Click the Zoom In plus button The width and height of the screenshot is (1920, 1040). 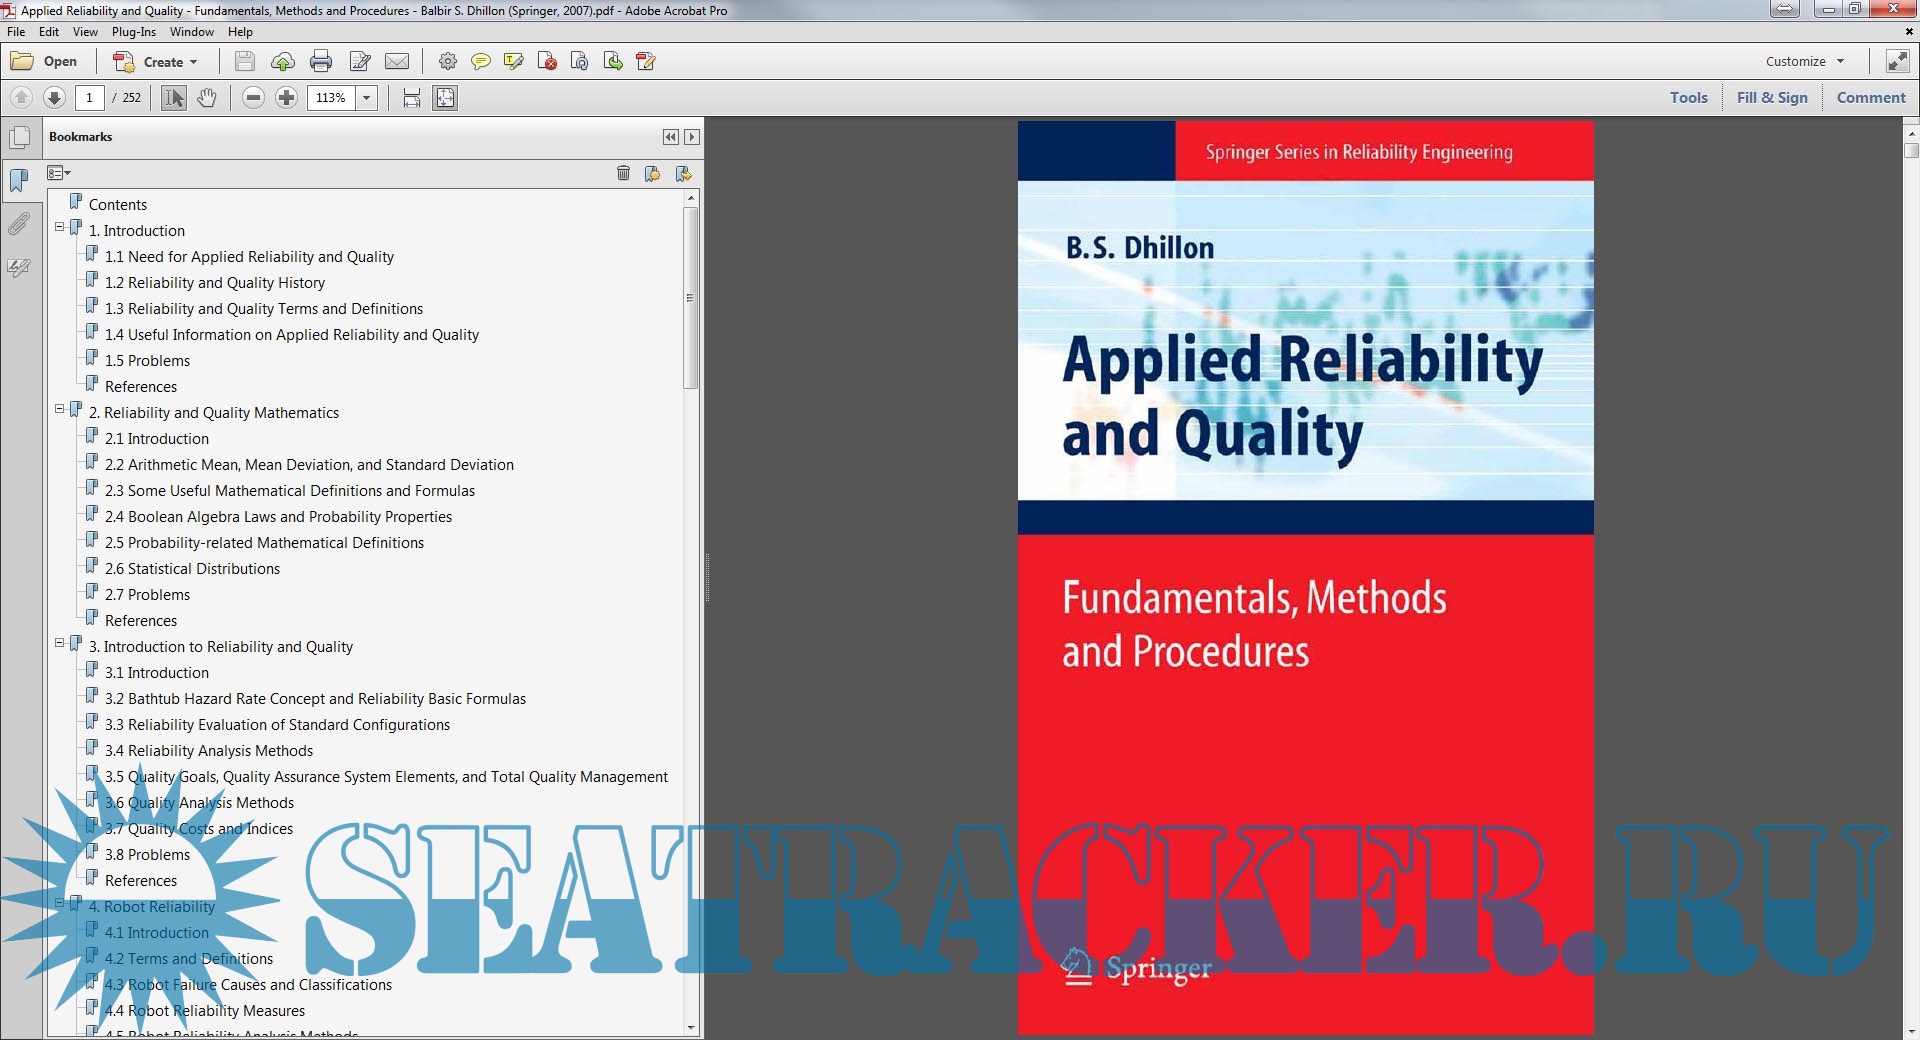(286, 98)
